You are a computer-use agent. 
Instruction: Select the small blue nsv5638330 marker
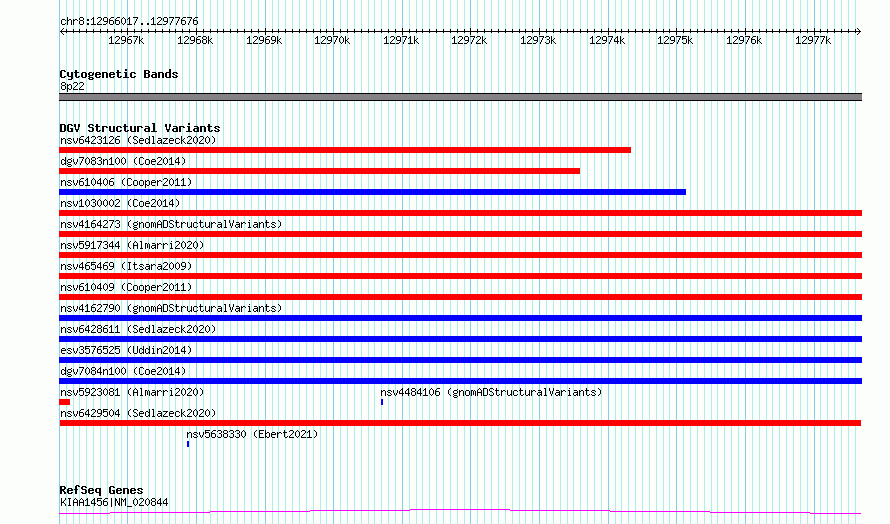coord(188,444)
